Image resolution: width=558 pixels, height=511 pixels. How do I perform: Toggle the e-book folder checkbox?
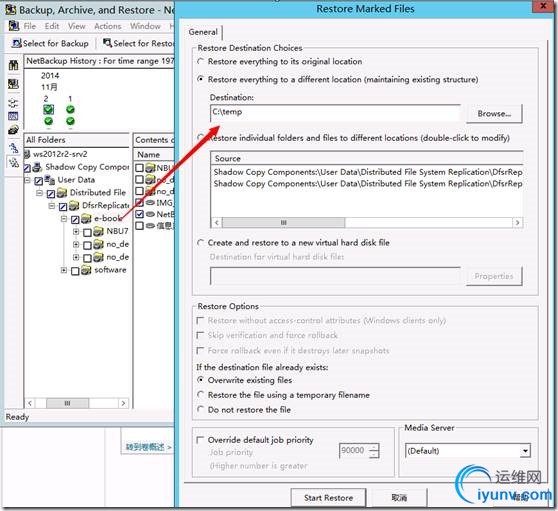(x=75, y=220)
